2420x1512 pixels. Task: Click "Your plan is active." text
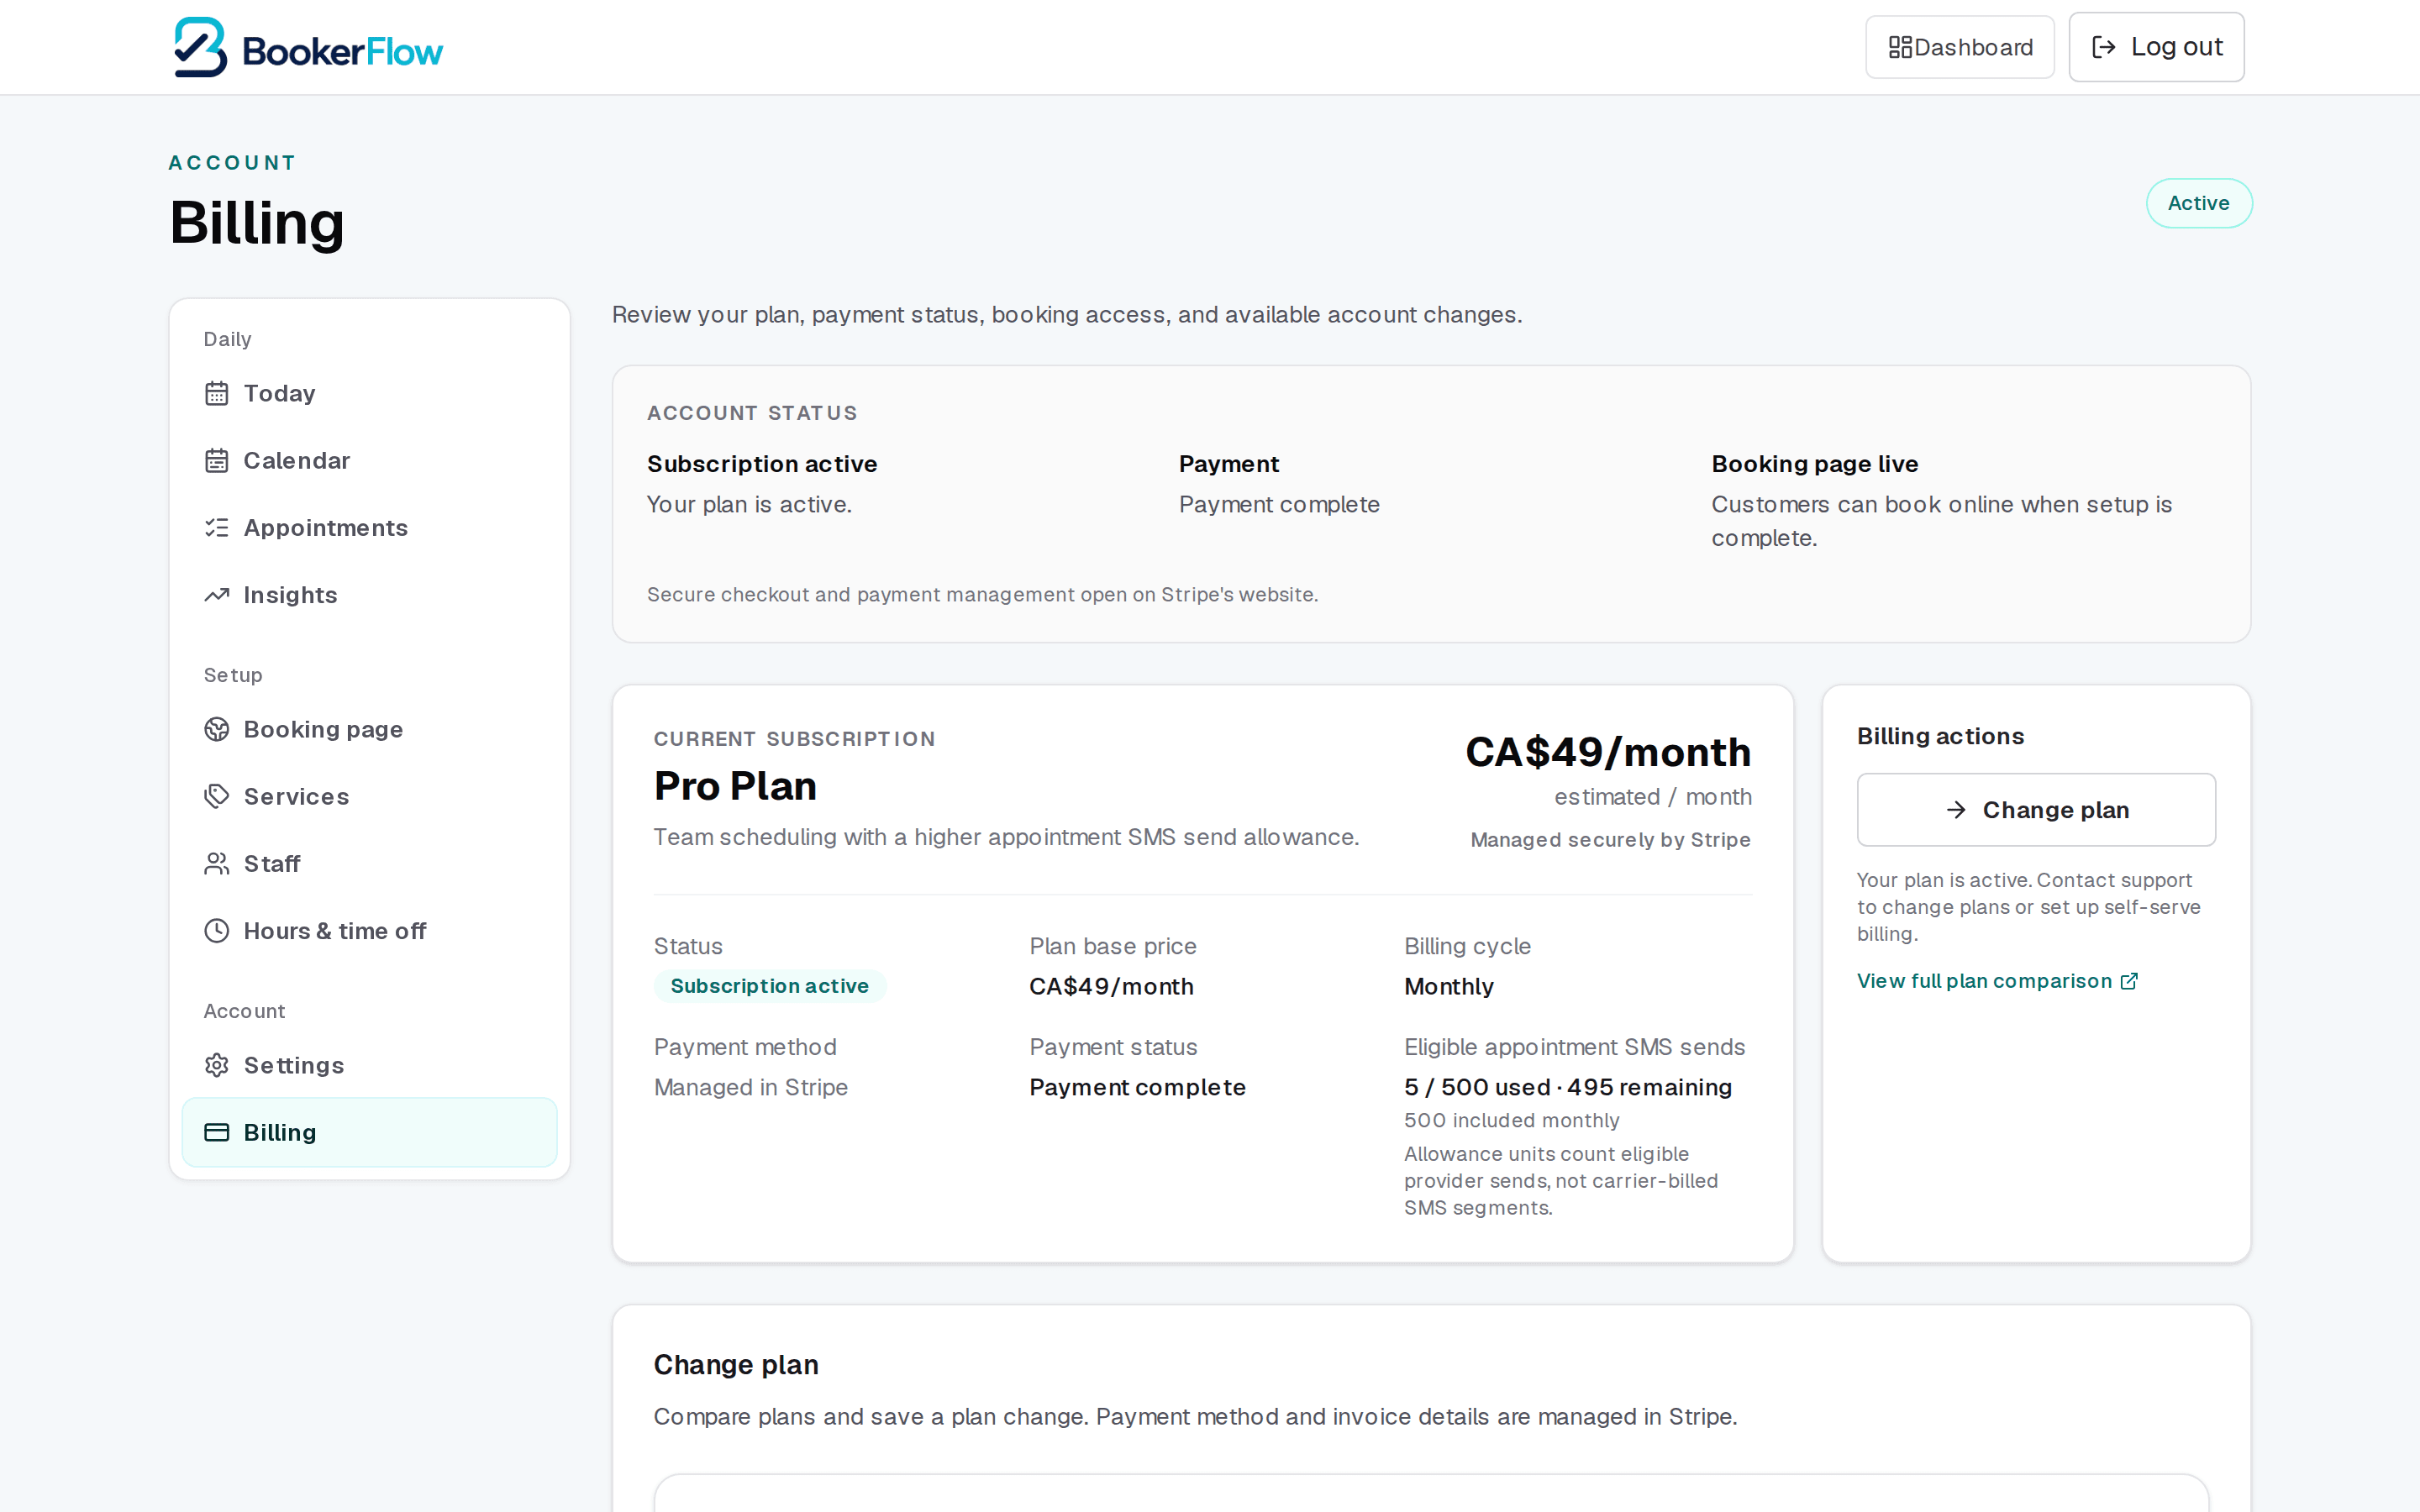pos(749,505)
